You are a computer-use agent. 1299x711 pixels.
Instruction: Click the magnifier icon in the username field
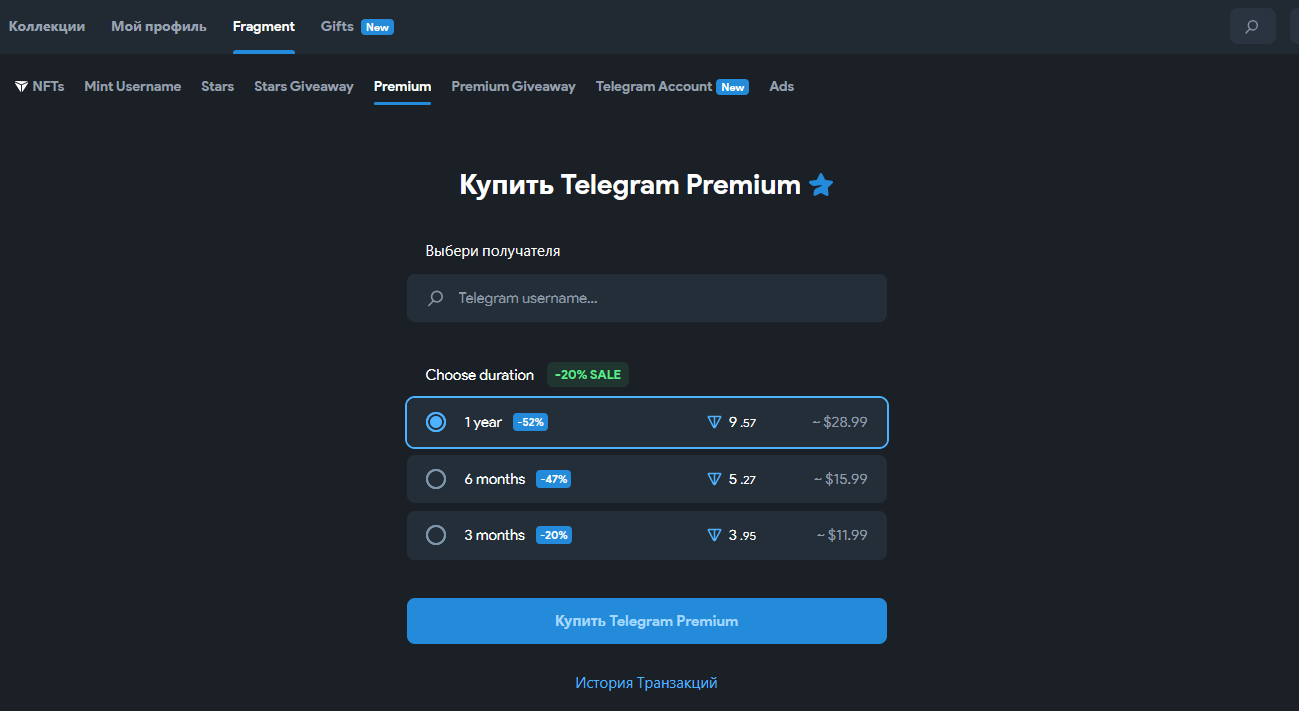click(x=435, y=298)
